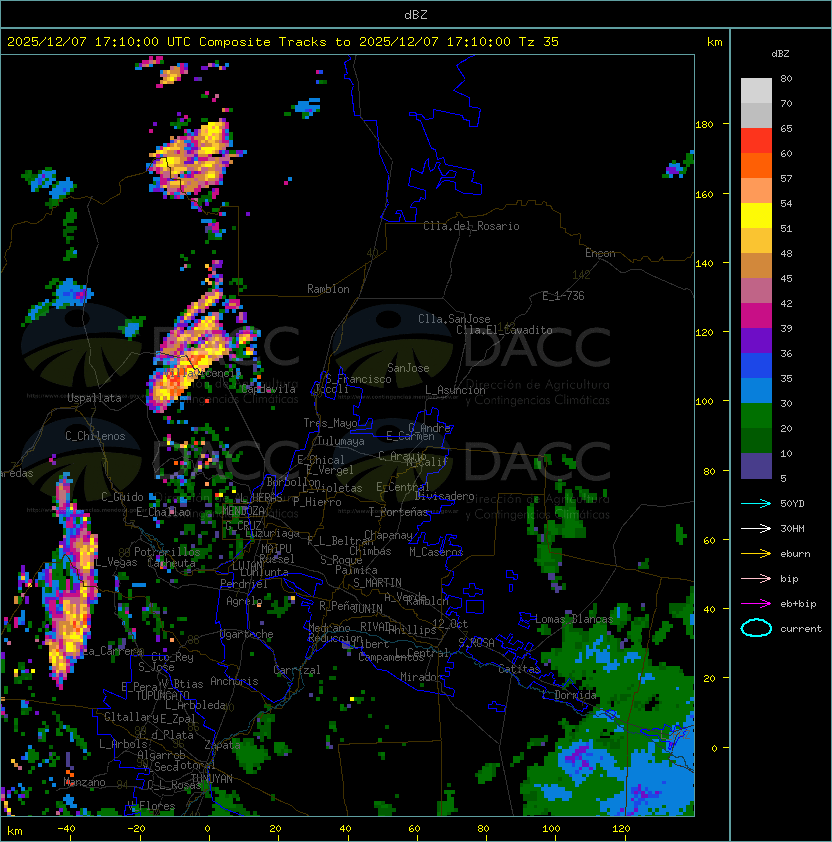The image size is (832, 842).
Task: Click the magenta eb+bip arrow legend icon
Action: point(756,604)
